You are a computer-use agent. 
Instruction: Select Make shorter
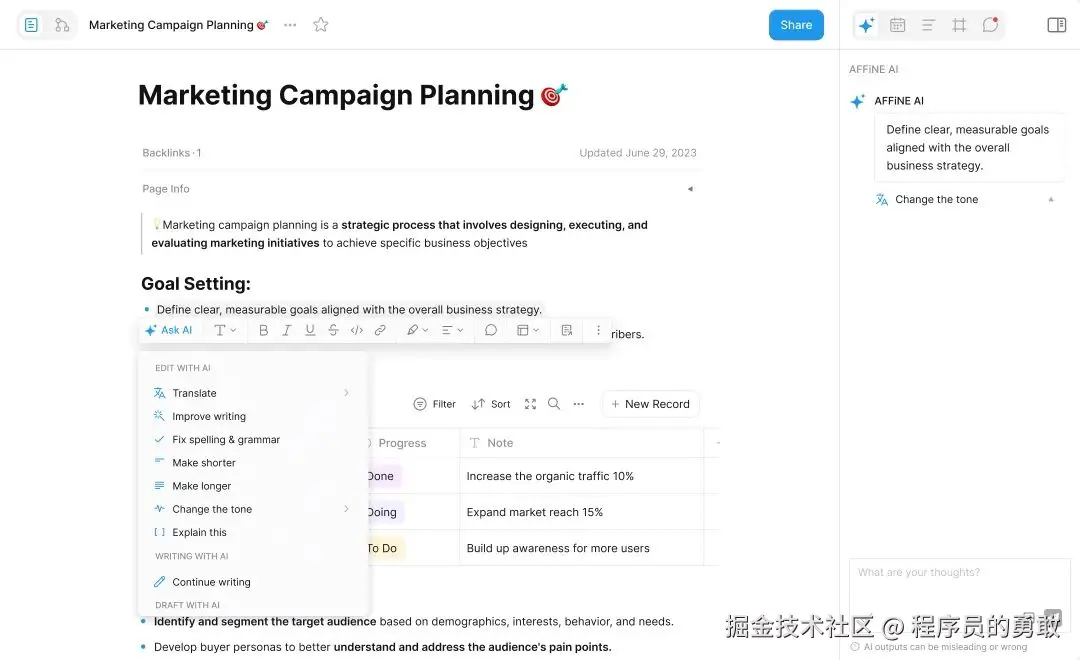(252, 463)
